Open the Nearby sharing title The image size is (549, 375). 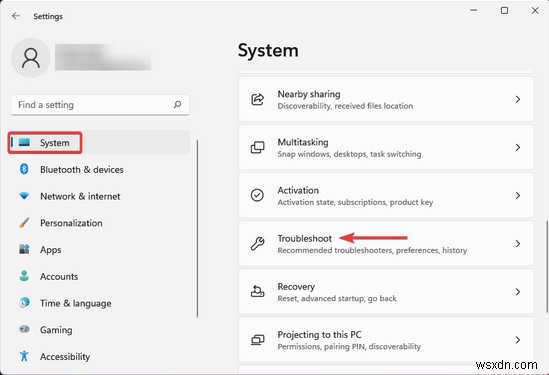pyautogui.click(x=309, y=94)
